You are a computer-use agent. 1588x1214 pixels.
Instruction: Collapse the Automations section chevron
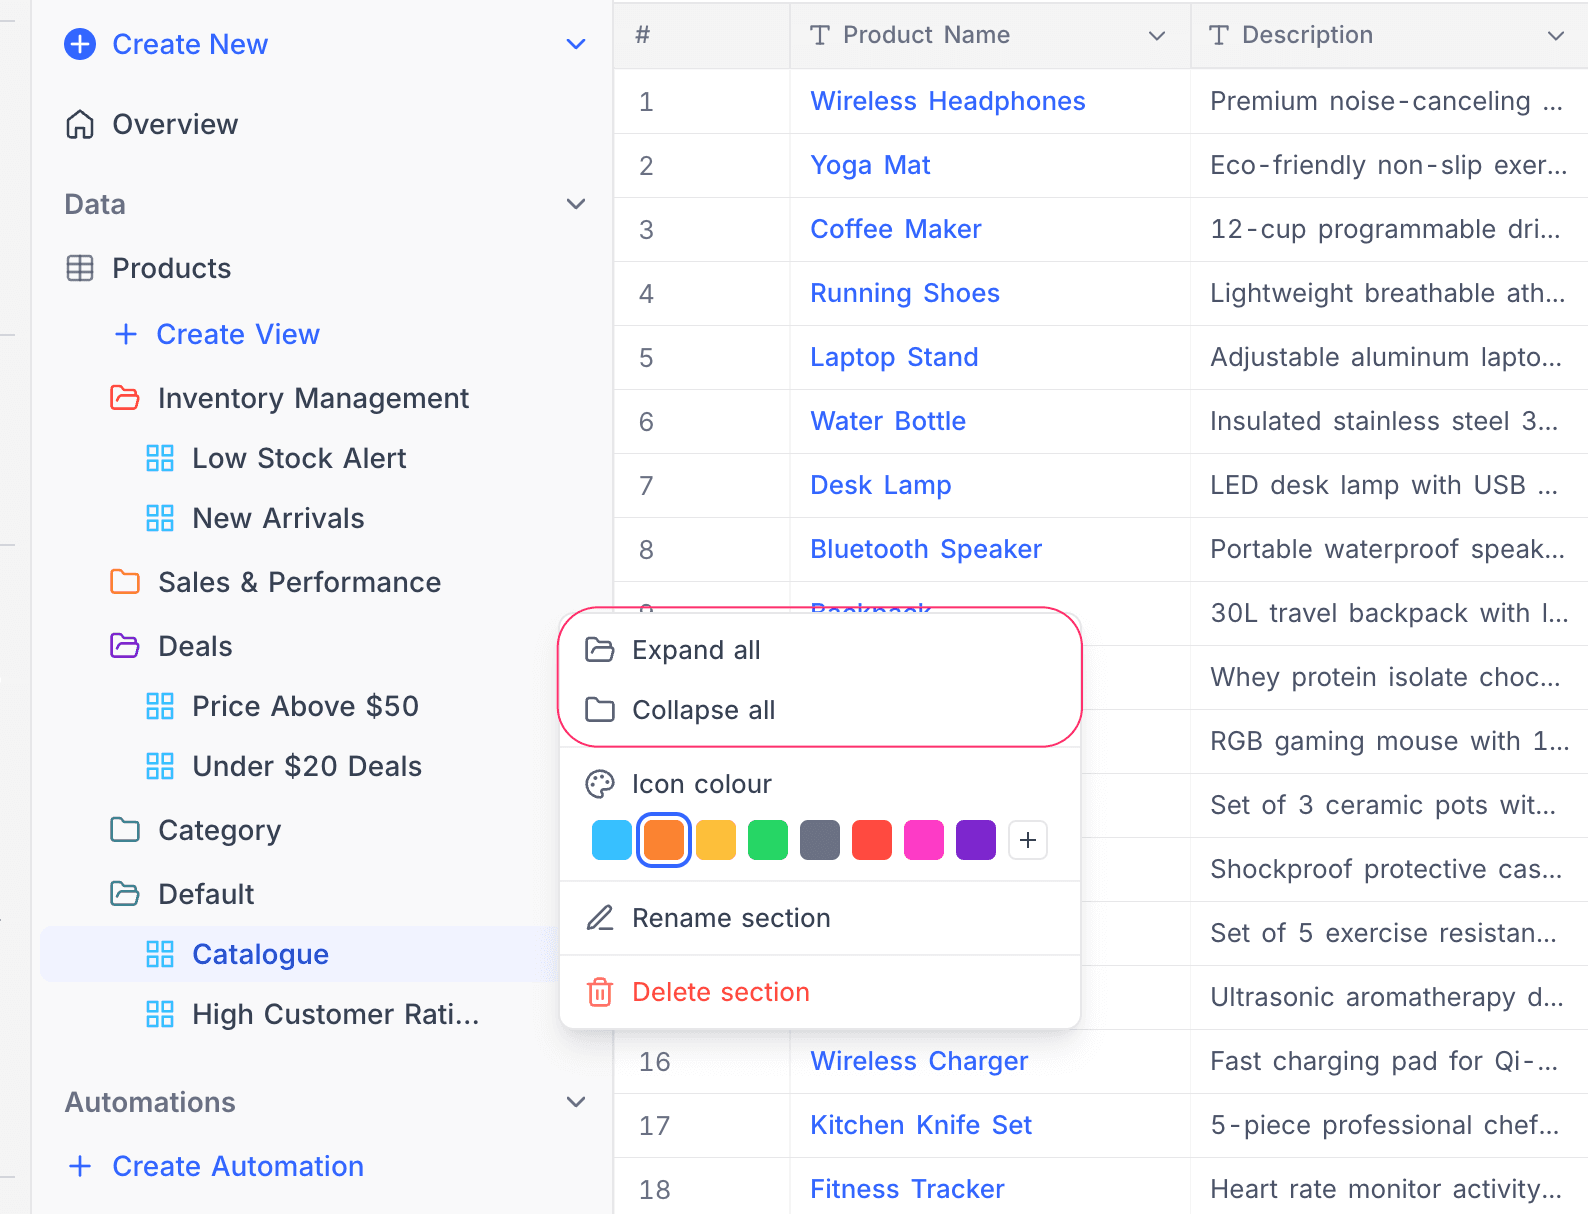[576, 1102]
